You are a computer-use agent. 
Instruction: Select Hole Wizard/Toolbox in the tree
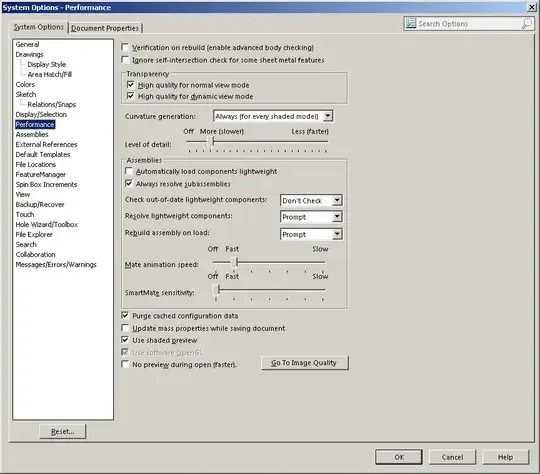pos(47,224)
